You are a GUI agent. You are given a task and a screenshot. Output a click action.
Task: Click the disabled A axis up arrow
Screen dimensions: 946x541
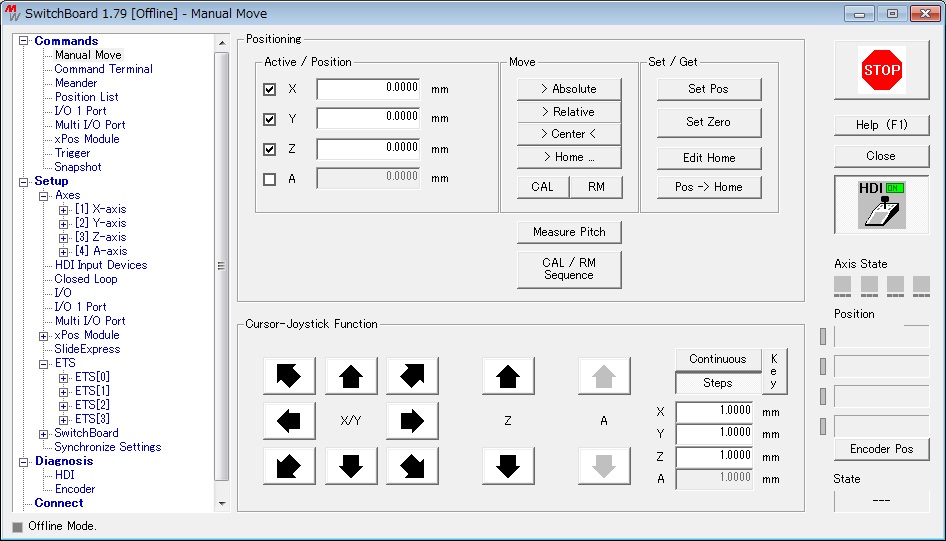(x=604, y=376)
